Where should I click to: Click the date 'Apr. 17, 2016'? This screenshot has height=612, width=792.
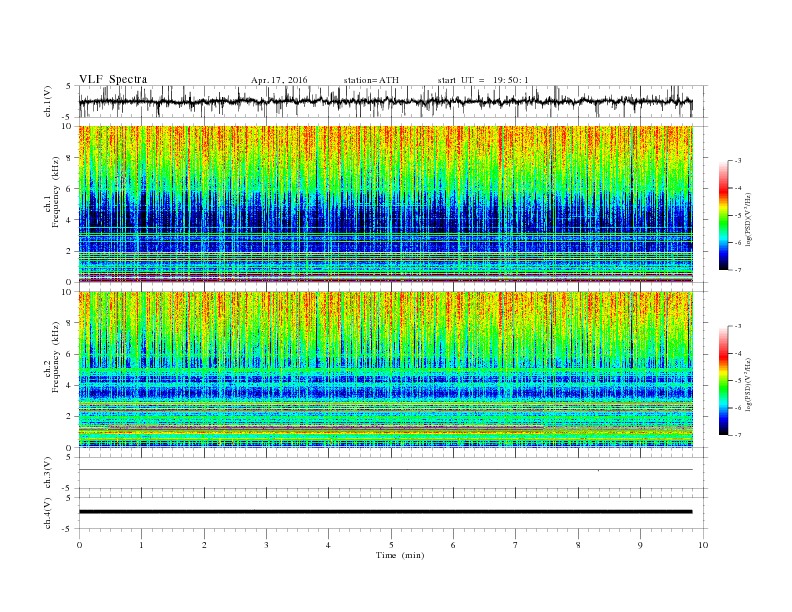tap(279, 80)
